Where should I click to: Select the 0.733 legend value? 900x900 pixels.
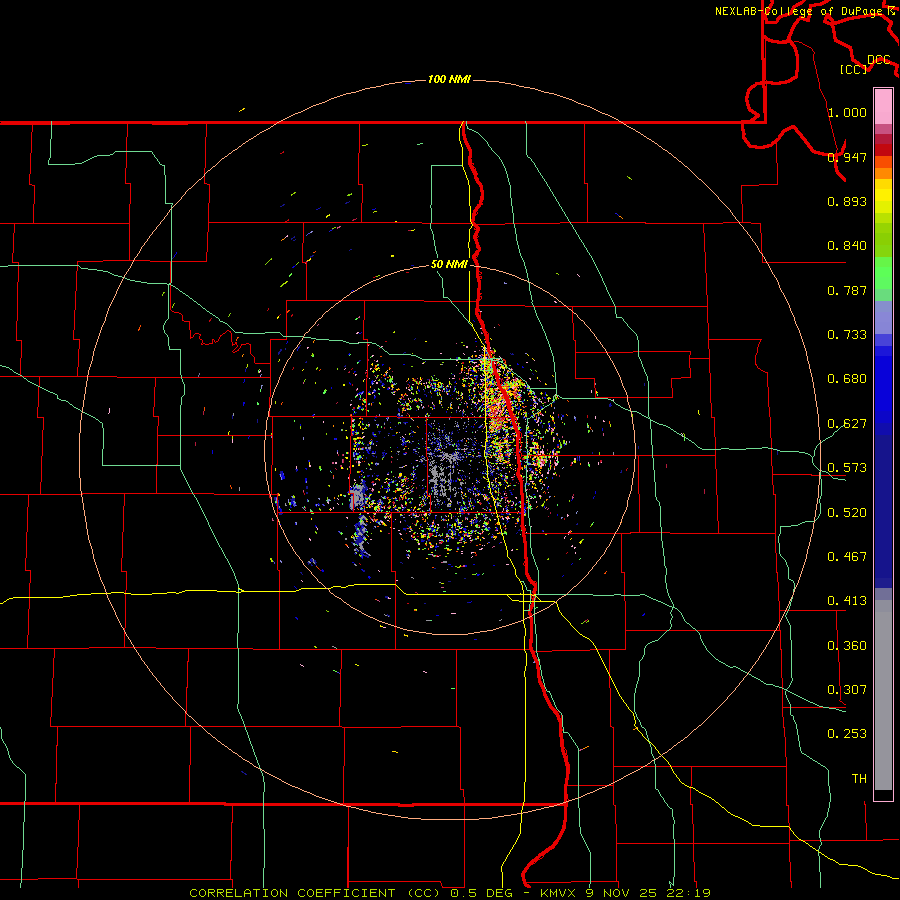(847, 335)
